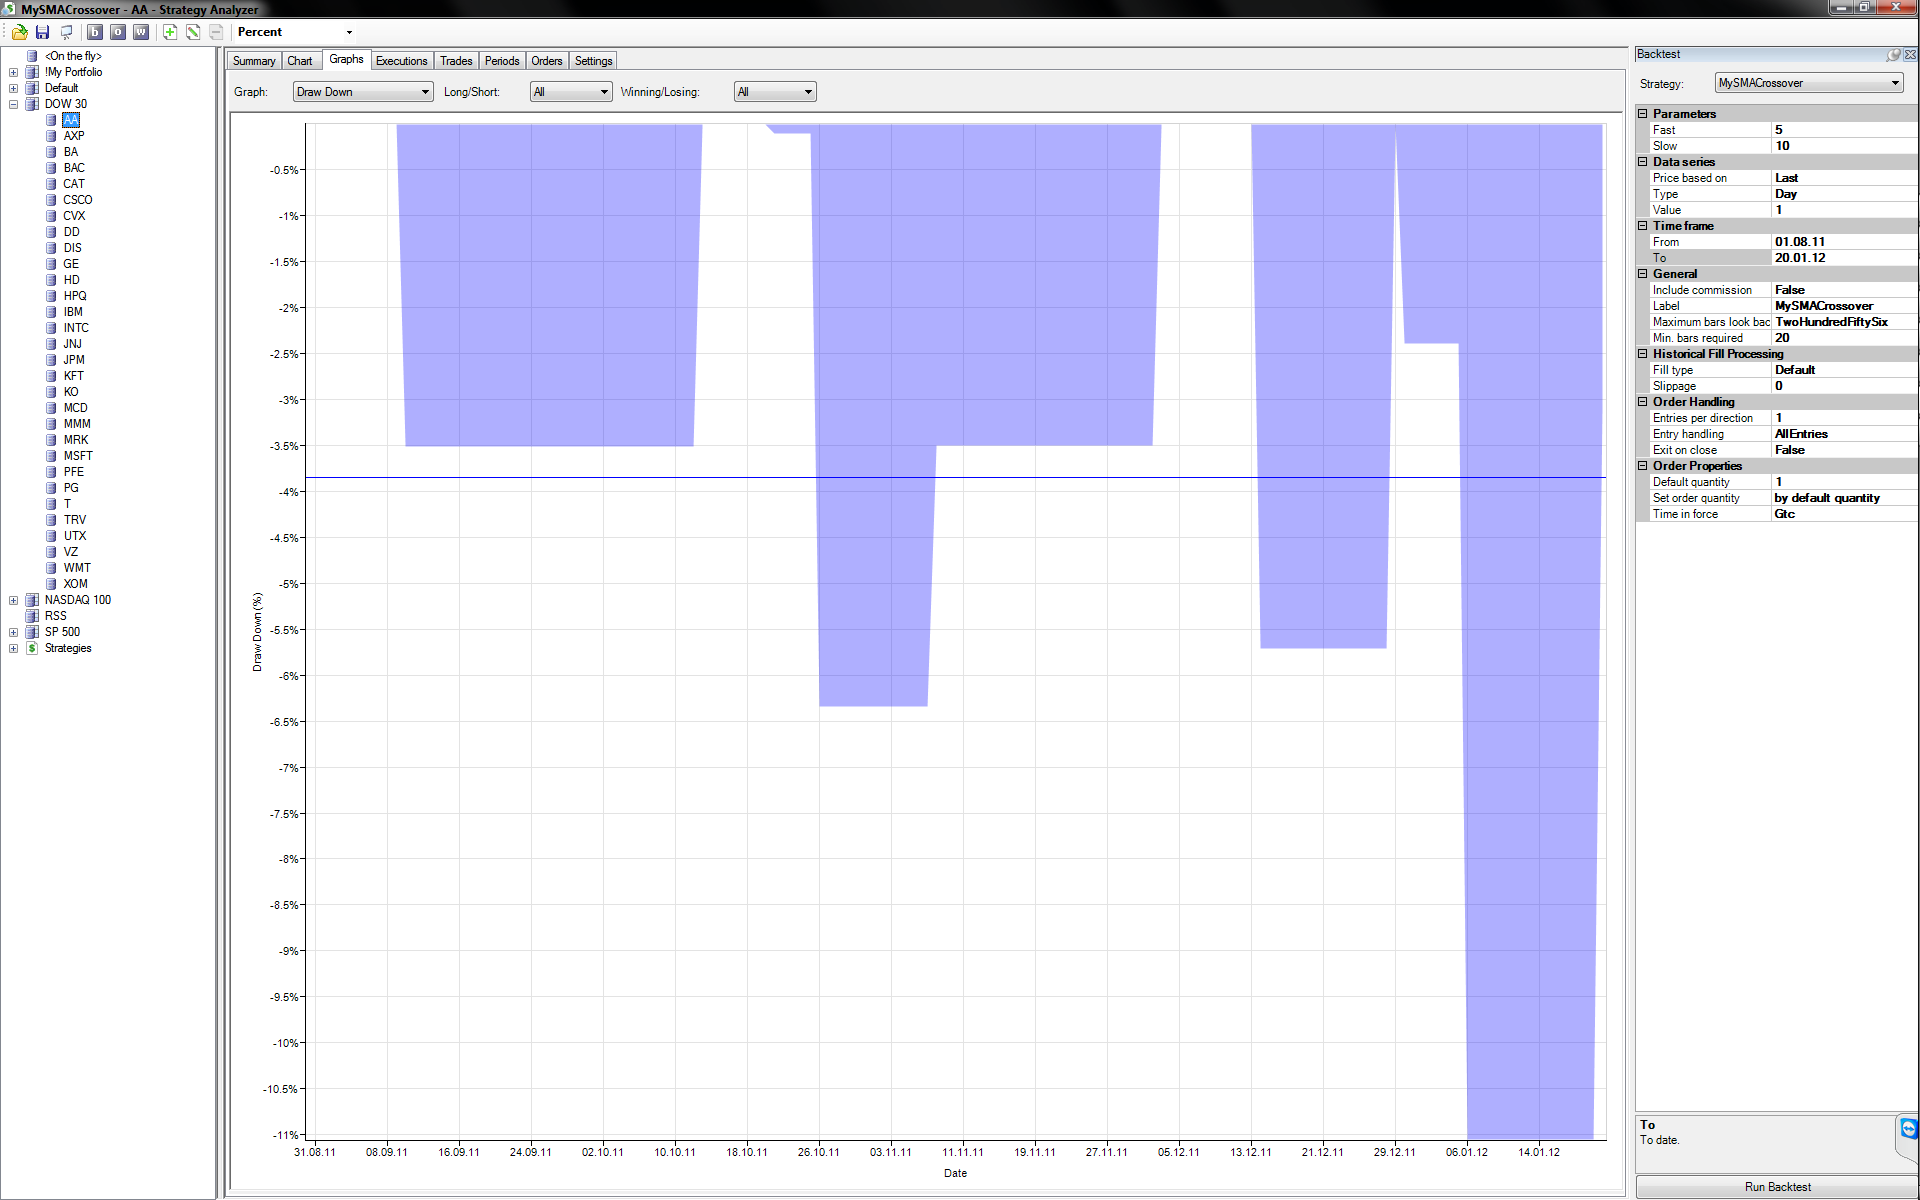Screen dimensions: 1920x1200
Task: Click the pencil edit-page icon
Action: [x=193, y=32]
